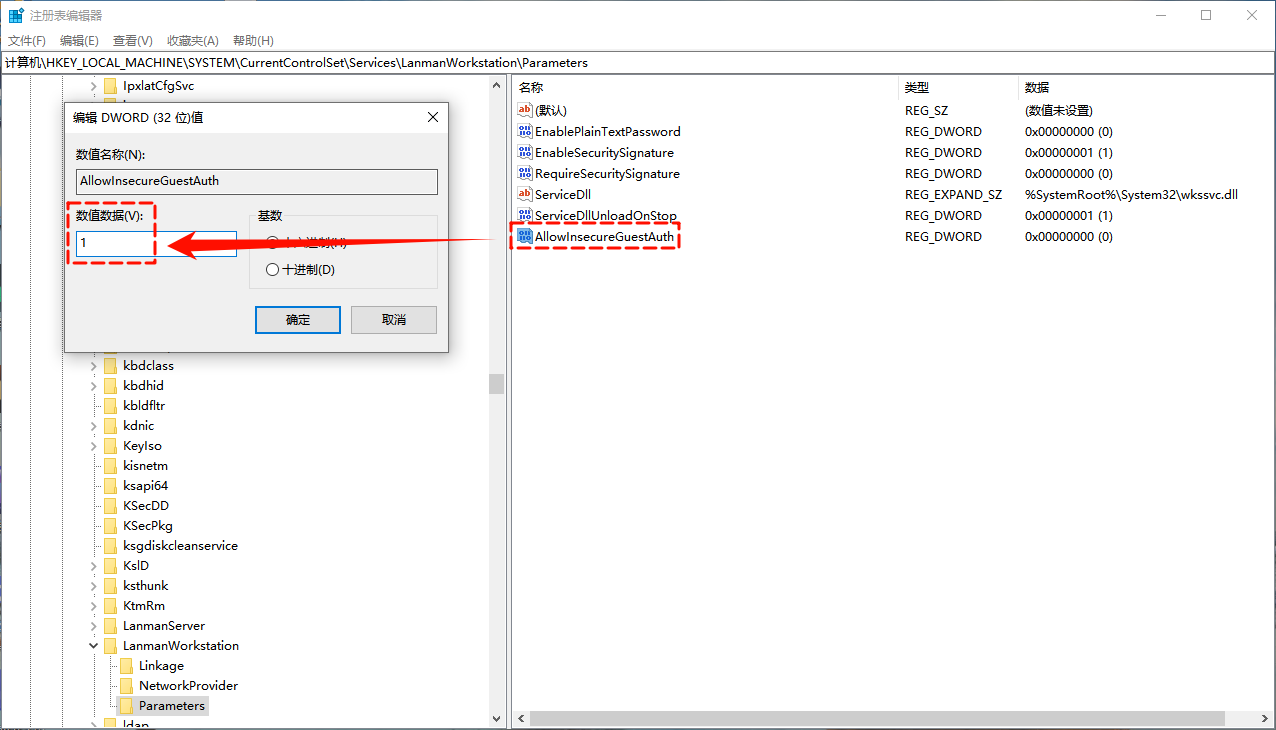Click the 取消 button in dialog
This screenshot has height=730, width=1276.
coord(394,320)
